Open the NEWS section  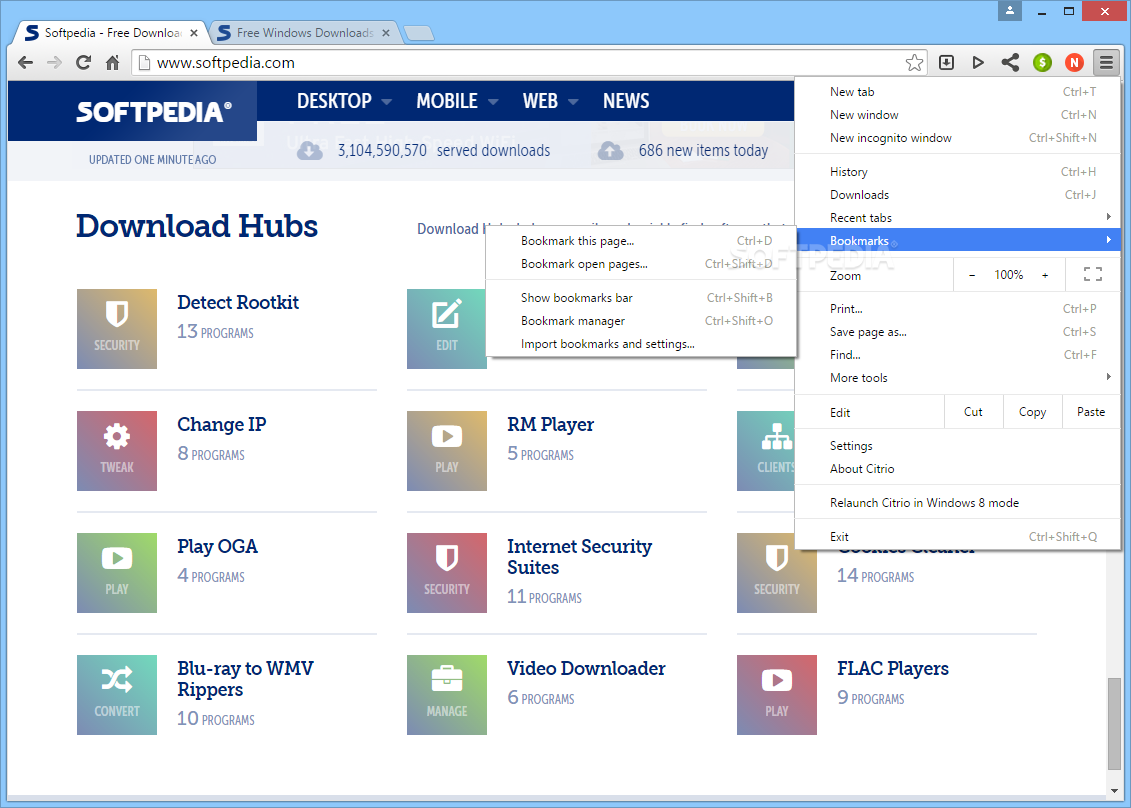coord(625,101)
